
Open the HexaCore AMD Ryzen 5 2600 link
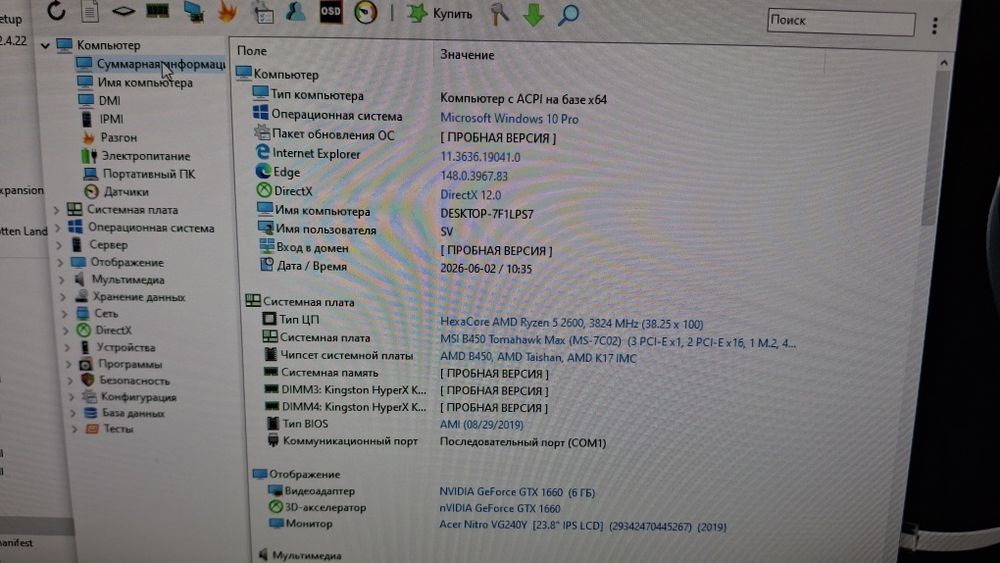point(571,323)
